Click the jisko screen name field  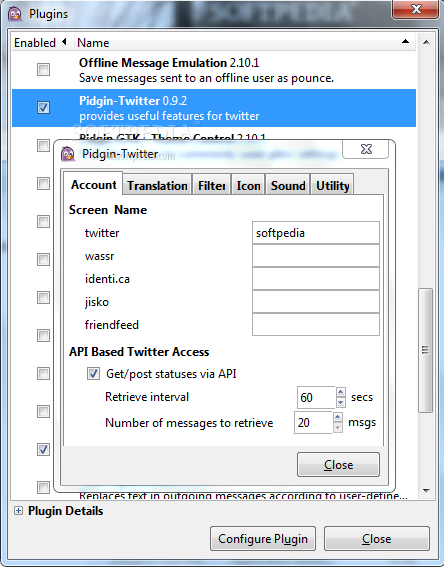tap(316, 302)
